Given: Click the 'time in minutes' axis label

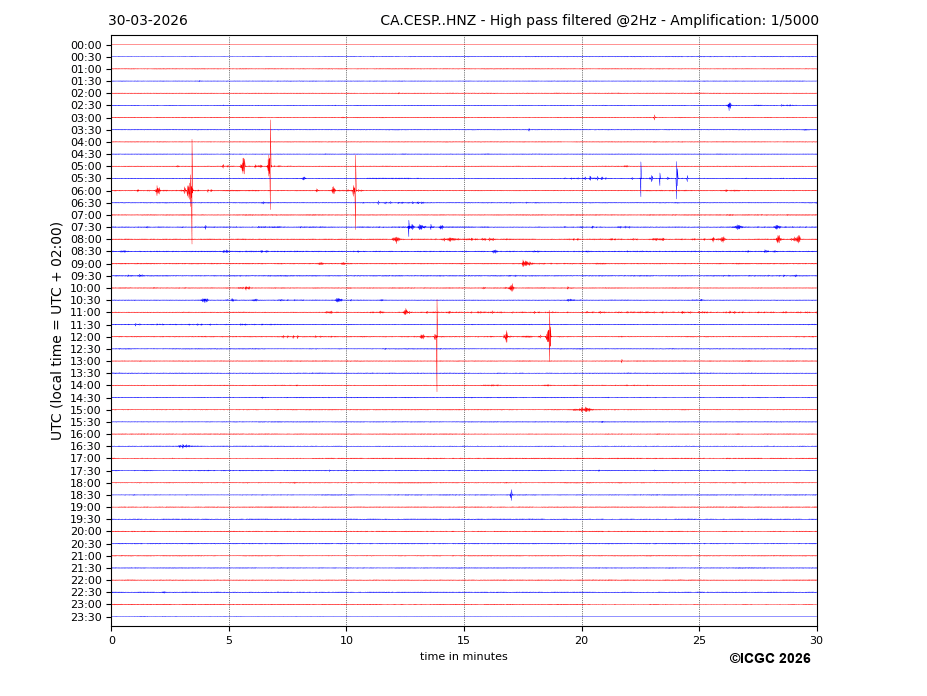Looking at the screenshot, I should 463,656.
